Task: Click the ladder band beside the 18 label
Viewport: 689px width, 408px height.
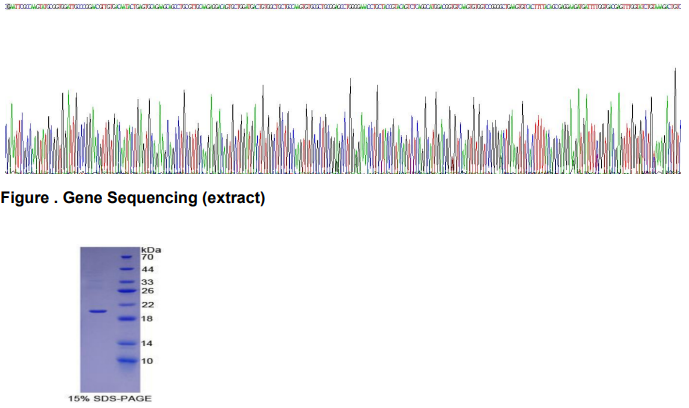Action: [x=125, y=318]
